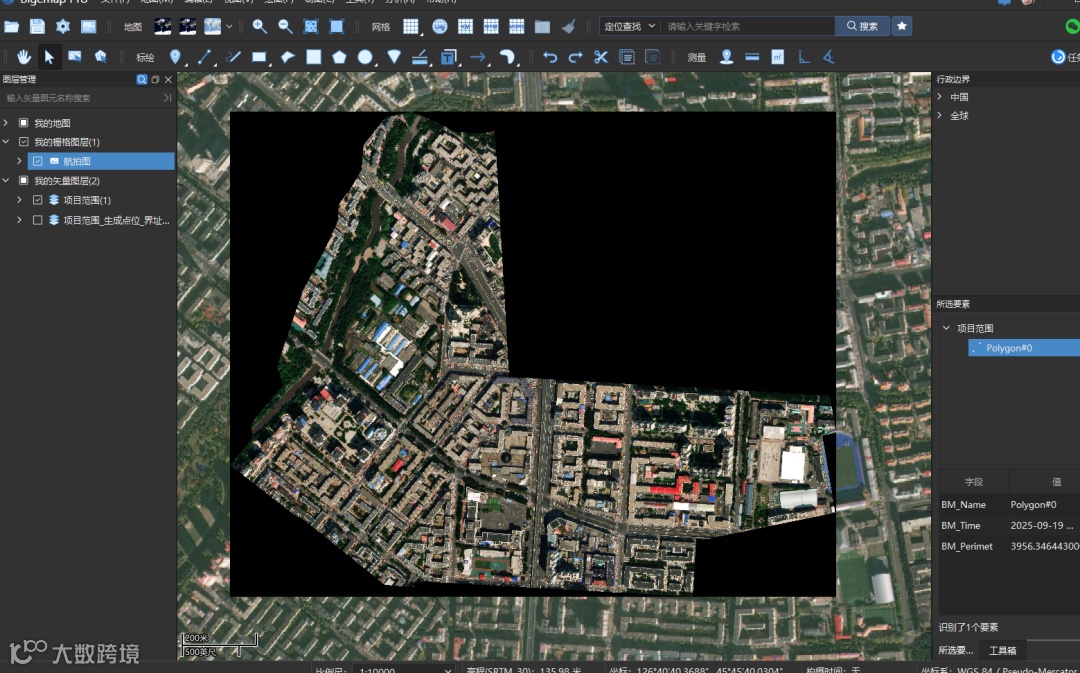
Task: Click the layer name search field
Action: click(80, 98)
